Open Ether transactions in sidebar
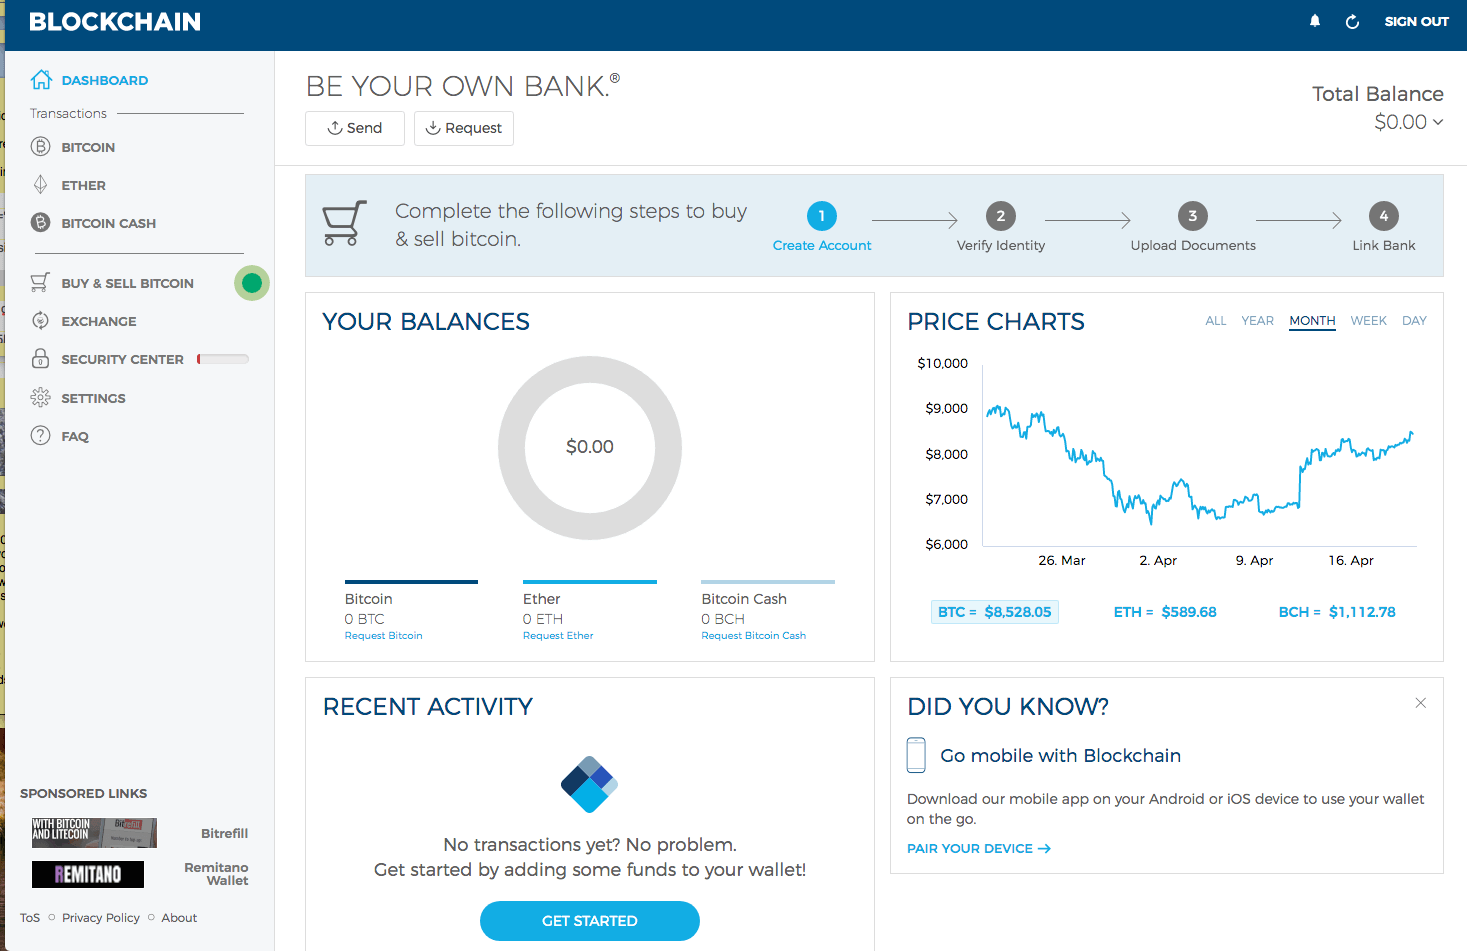This screenshot has width=1467, height=951. [83, 185]
